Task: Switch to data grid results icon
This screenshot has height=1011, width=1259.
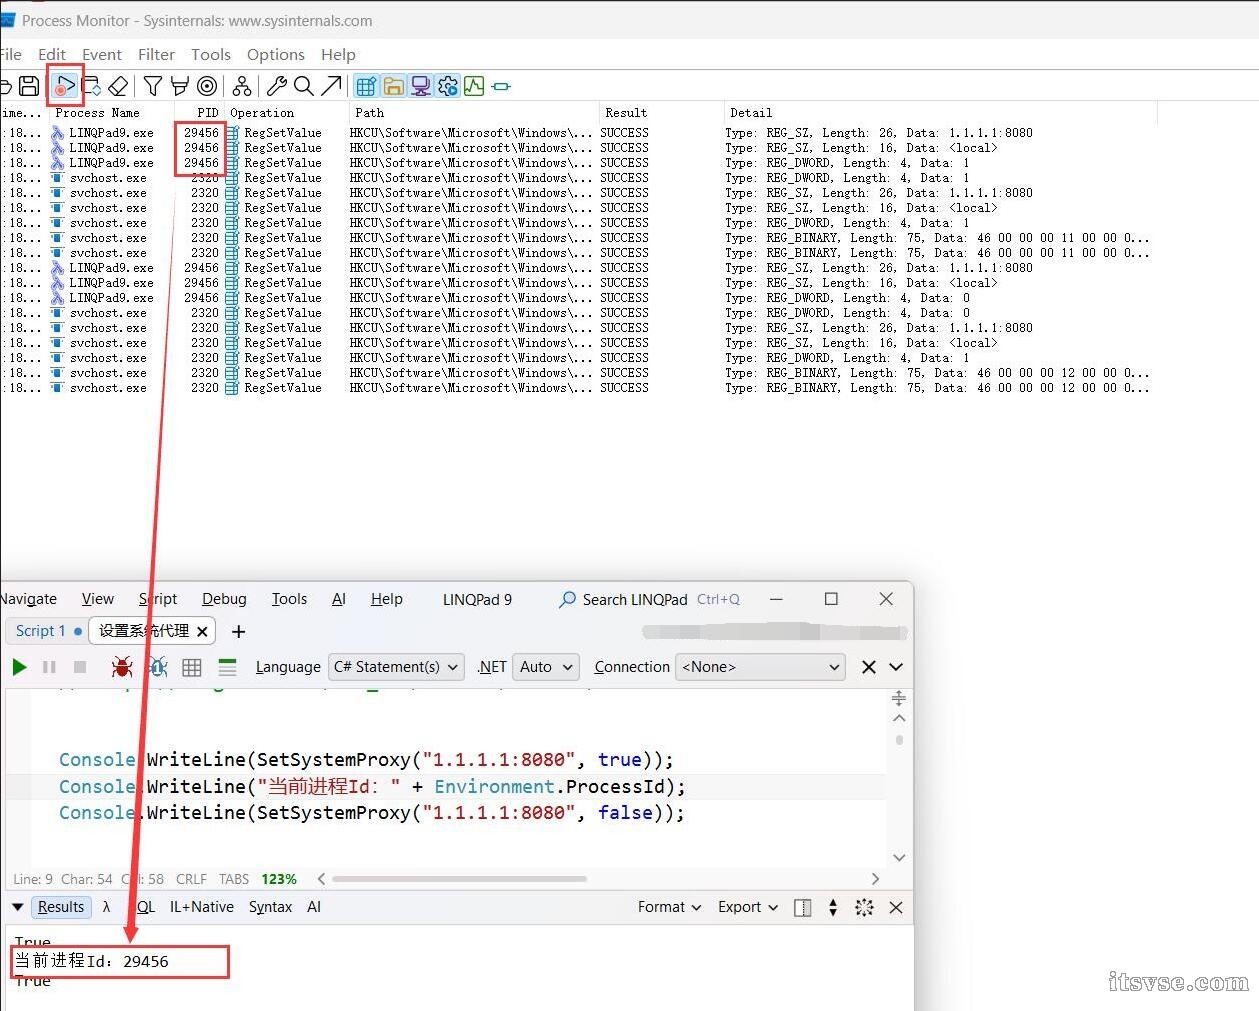Action: [192, 667]
